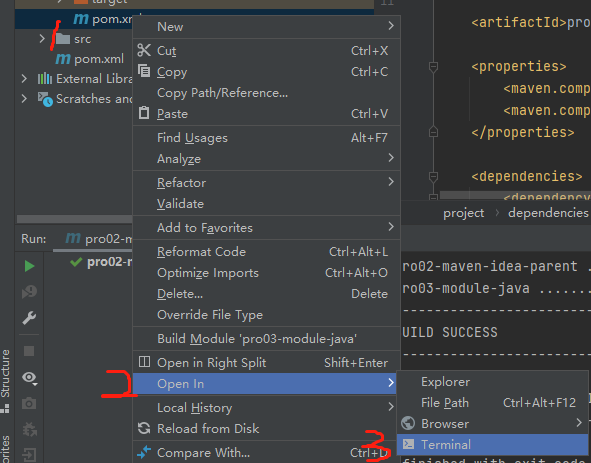Click External Libraries library icon

point(45,78)
